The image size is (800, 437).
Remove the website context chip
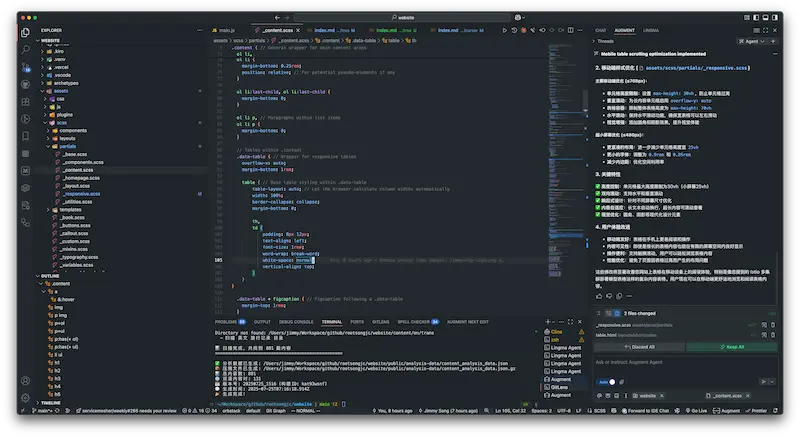pyautogui.click(x=662, y=396)
